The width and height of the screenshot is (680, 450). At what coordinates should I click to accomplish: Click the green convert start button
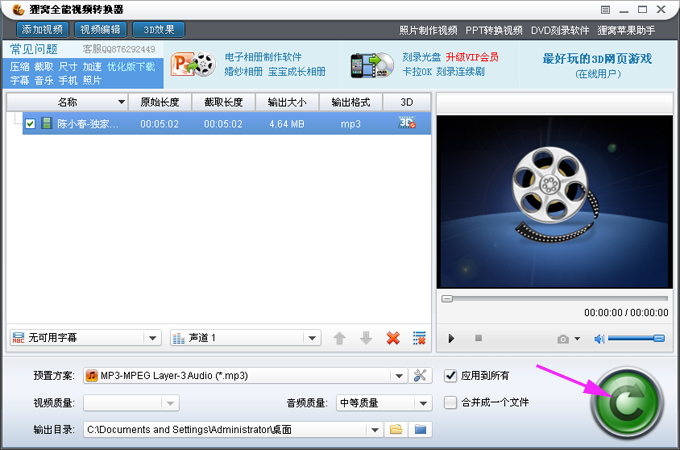(626, 403)
